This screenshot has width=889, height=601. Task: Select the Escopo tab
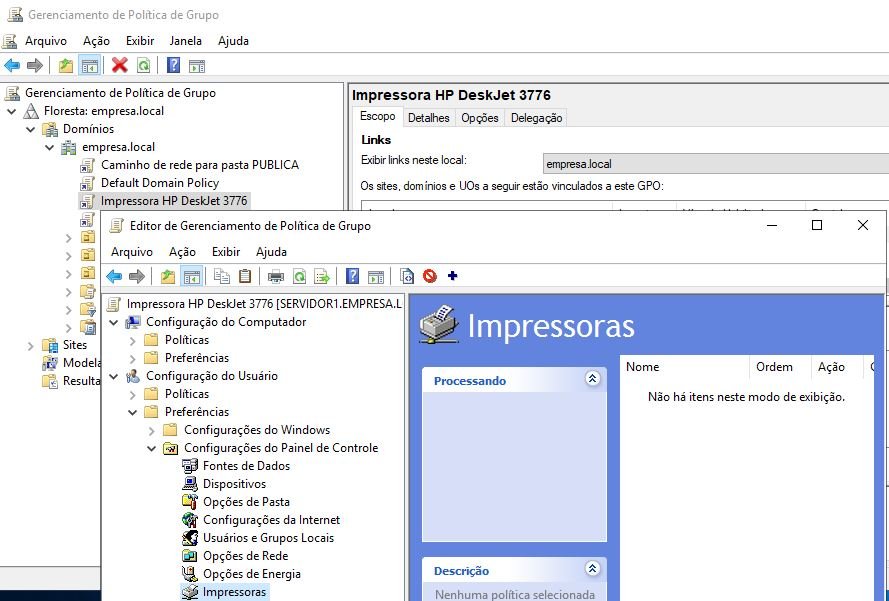tap(378, 116)
